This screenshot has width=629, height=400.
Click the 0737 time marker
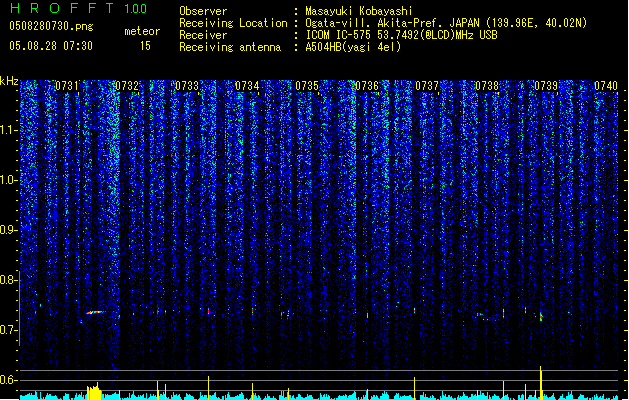point(427,86)
